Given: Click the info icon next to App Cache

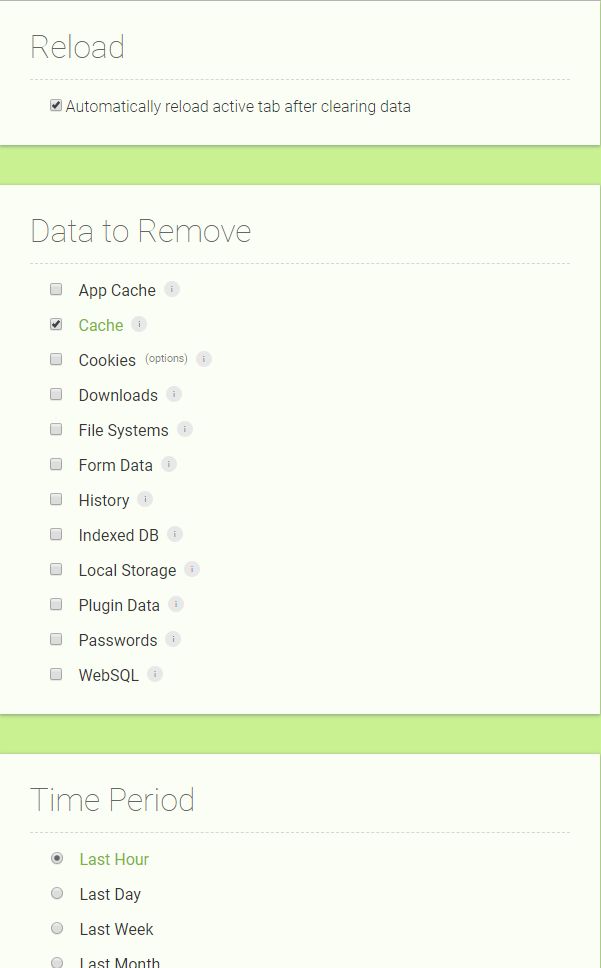Looking at the screenshot, I should [x=172, y=289].
